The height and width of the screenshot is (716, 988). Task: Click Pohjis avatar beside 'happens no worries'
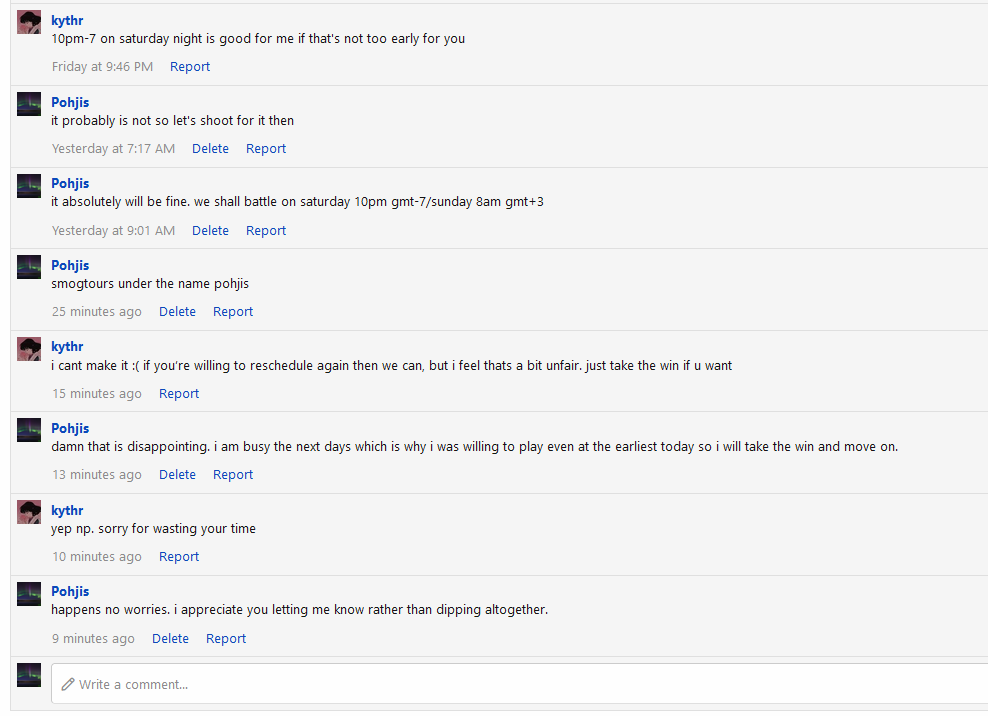point(29,594)
